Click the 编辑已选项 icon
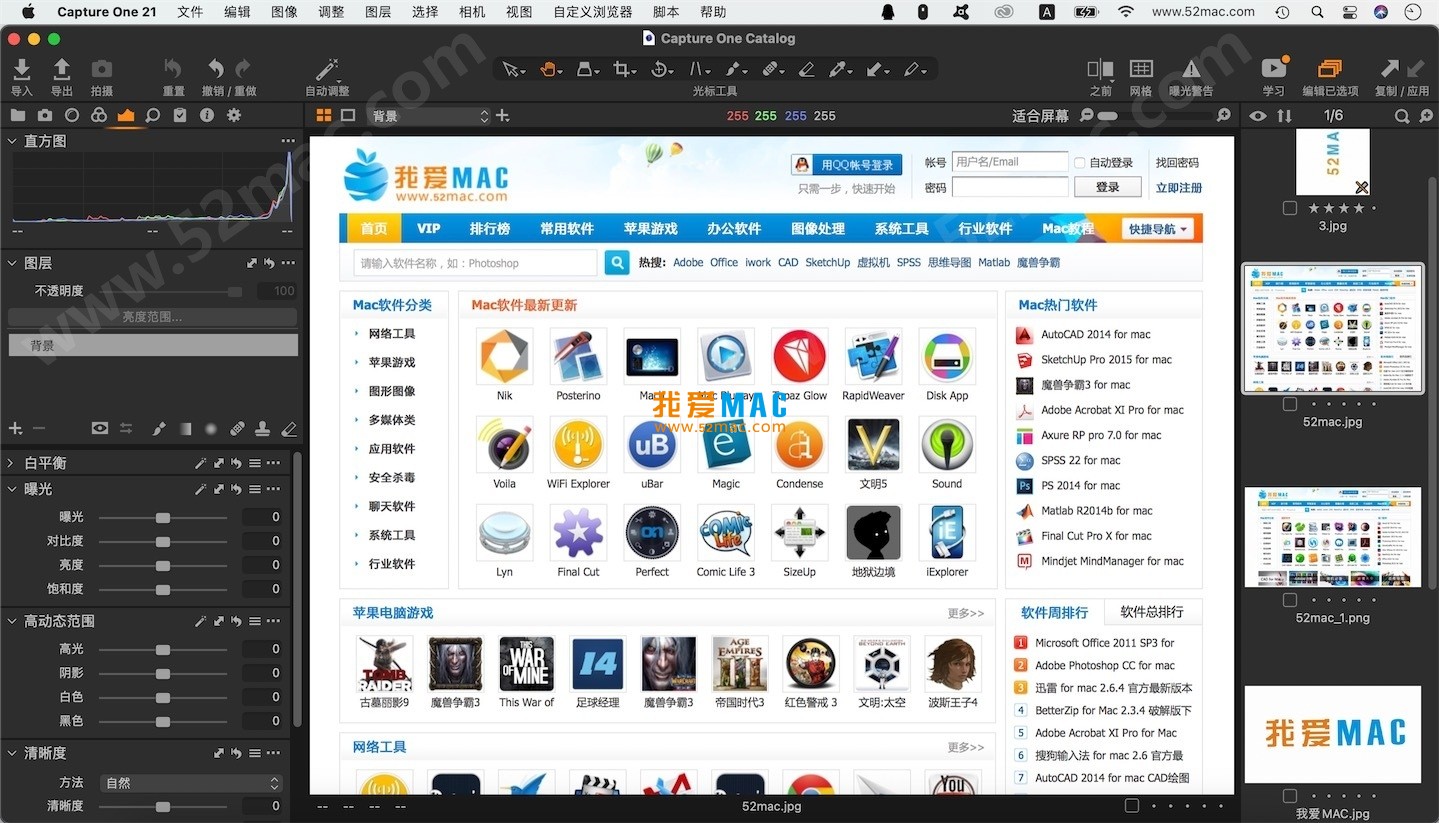This screenshot has height=823, width=1439. 1330,69
